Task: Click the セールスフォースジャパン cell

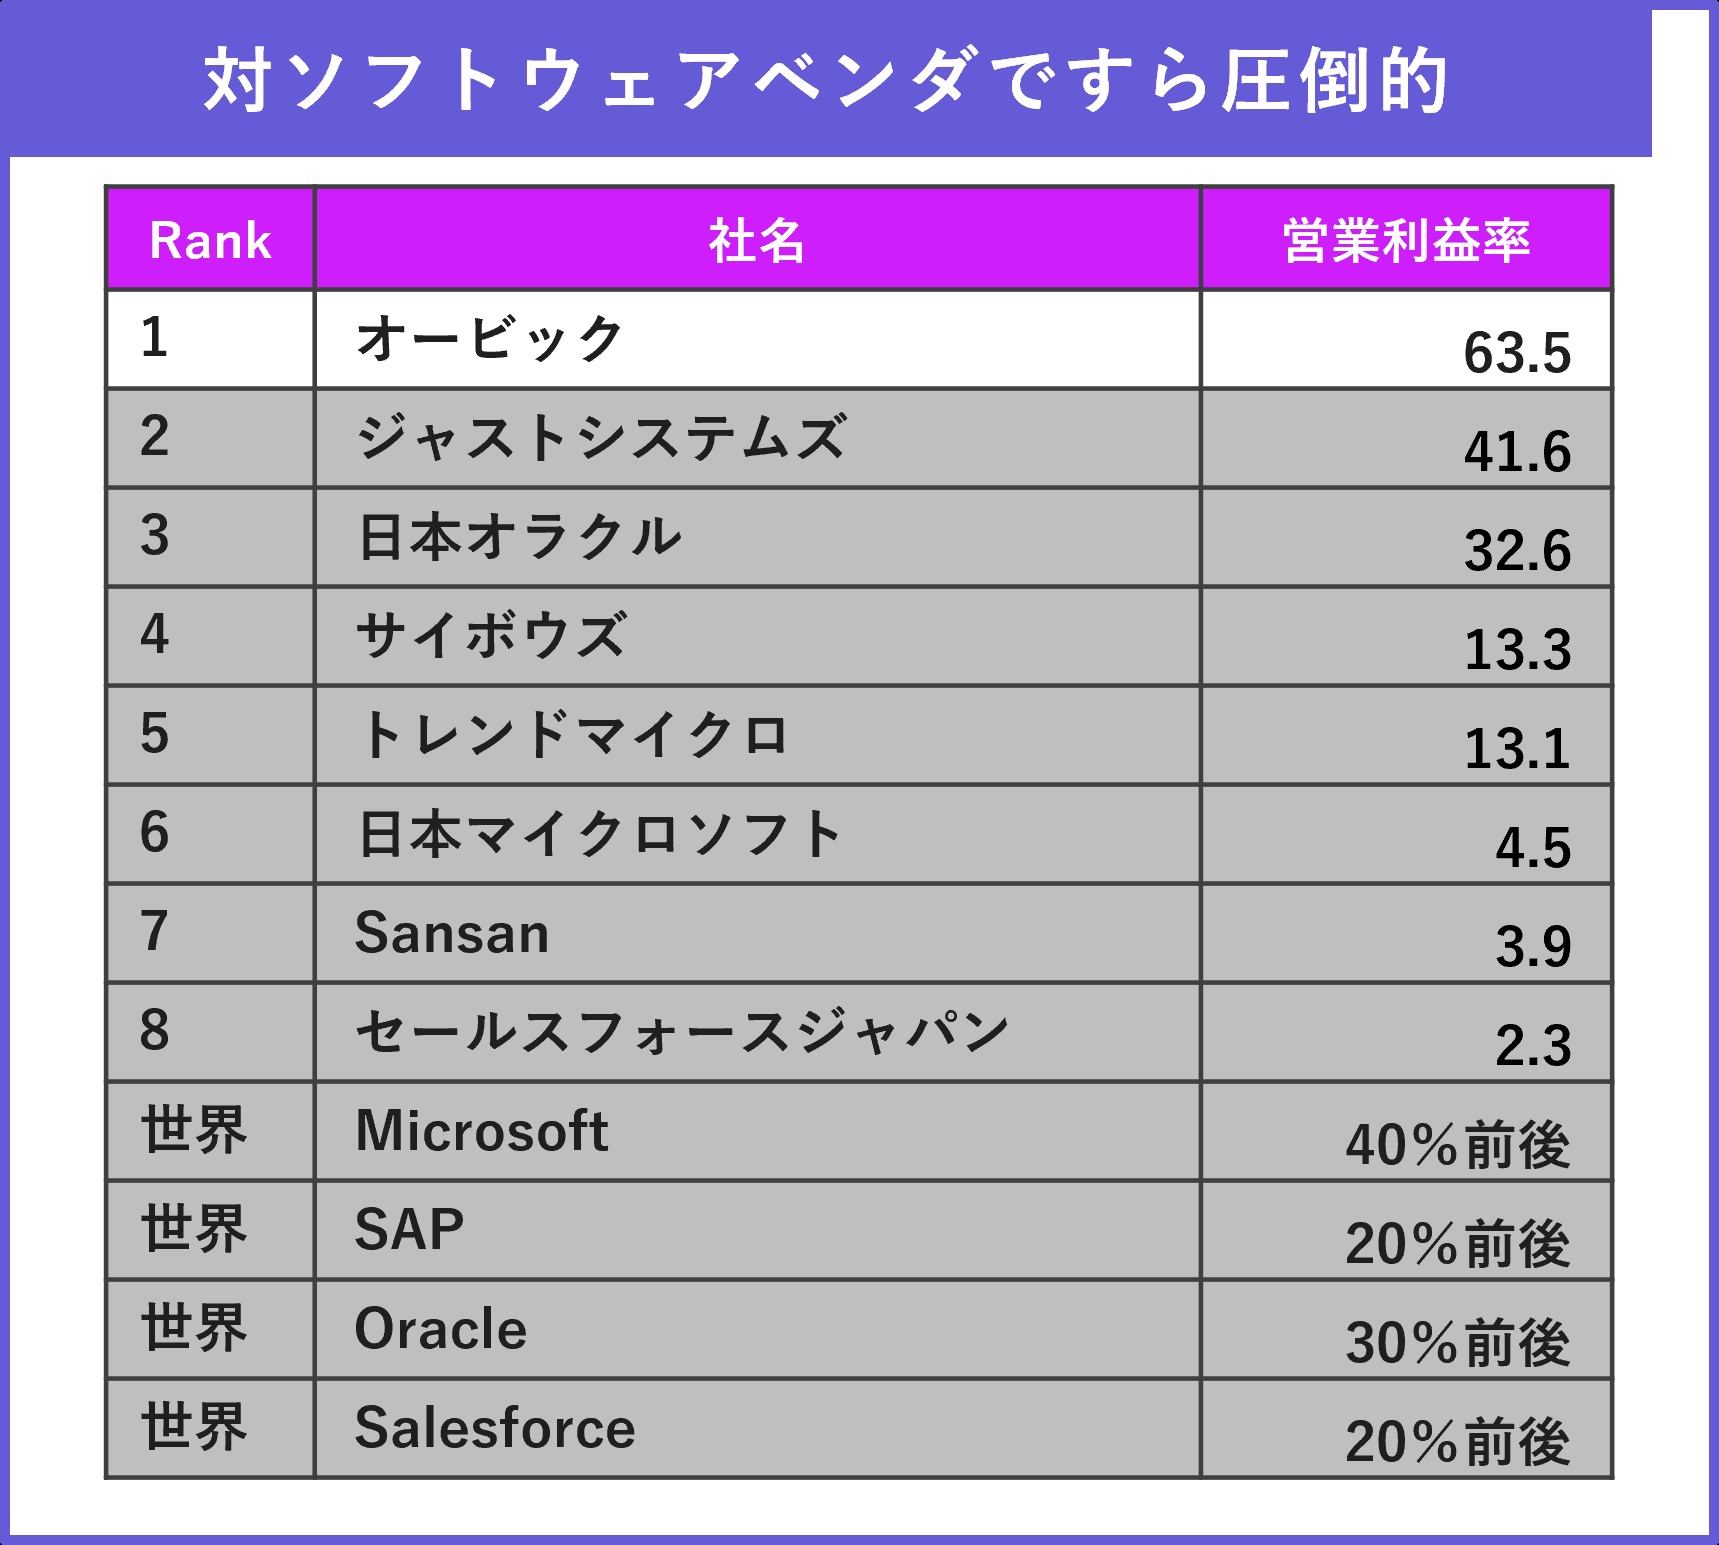Action: click(x=682, y=1031)
